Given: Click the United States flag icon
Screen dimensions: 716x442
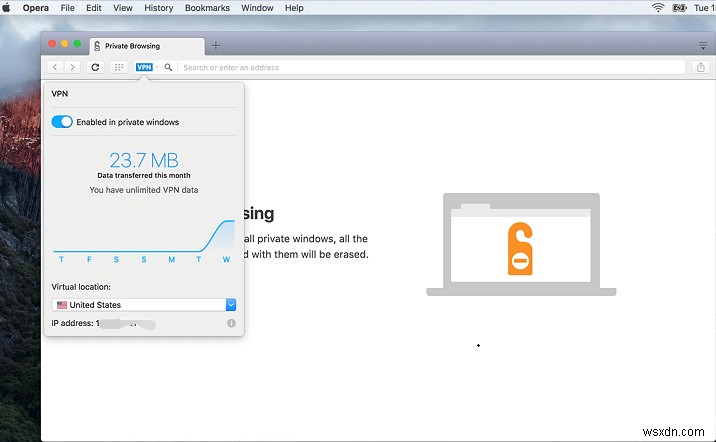Looking at the screenshot, I should [x=62, y=305].
